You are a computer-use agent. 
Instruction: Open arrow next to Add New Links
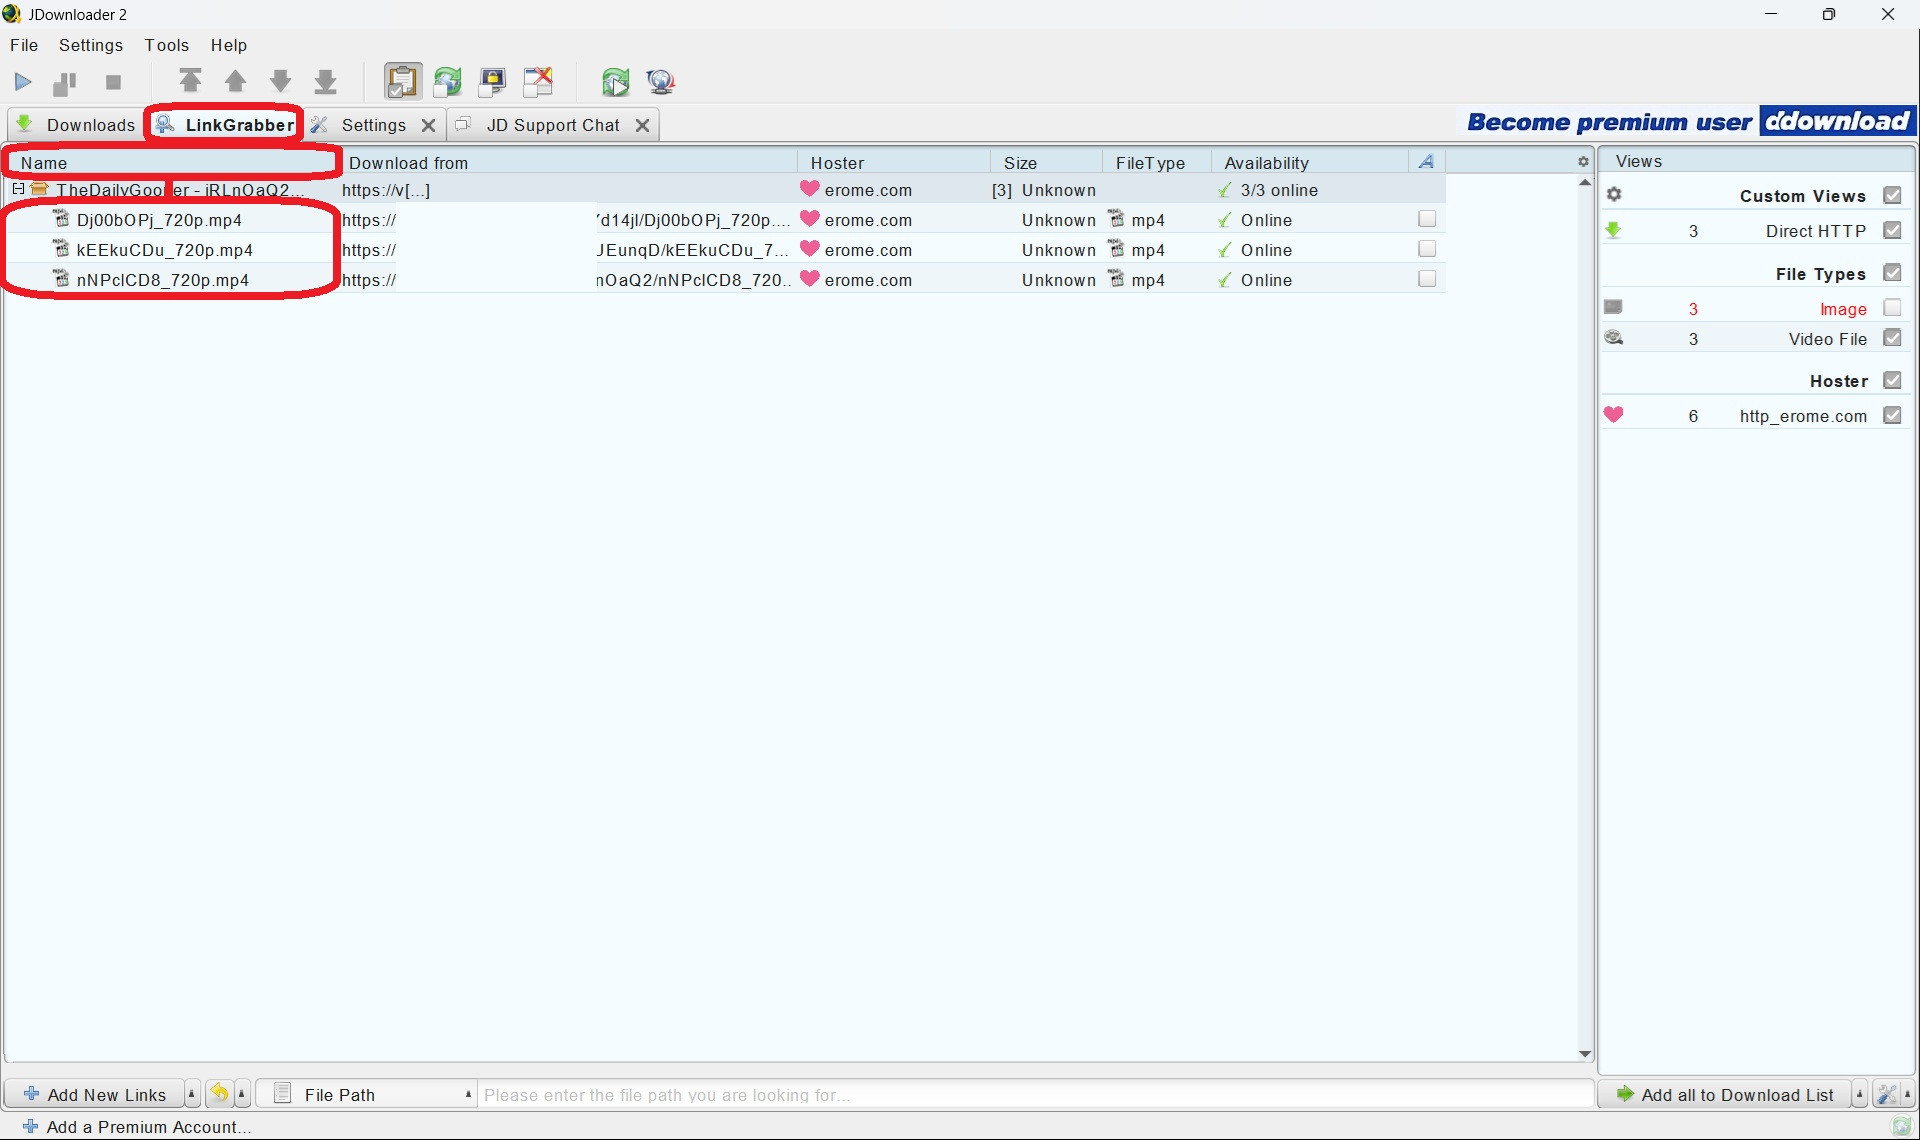[192, 1094]
